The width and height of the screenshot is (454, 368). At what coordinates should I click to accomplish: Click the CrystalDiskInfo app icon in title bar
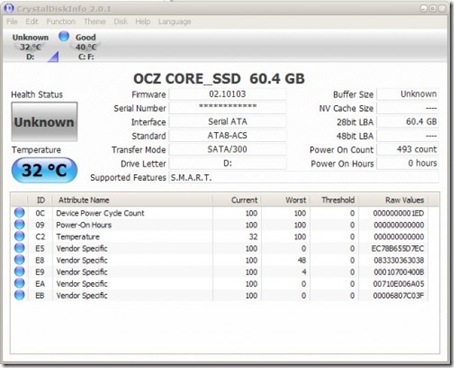9,8
